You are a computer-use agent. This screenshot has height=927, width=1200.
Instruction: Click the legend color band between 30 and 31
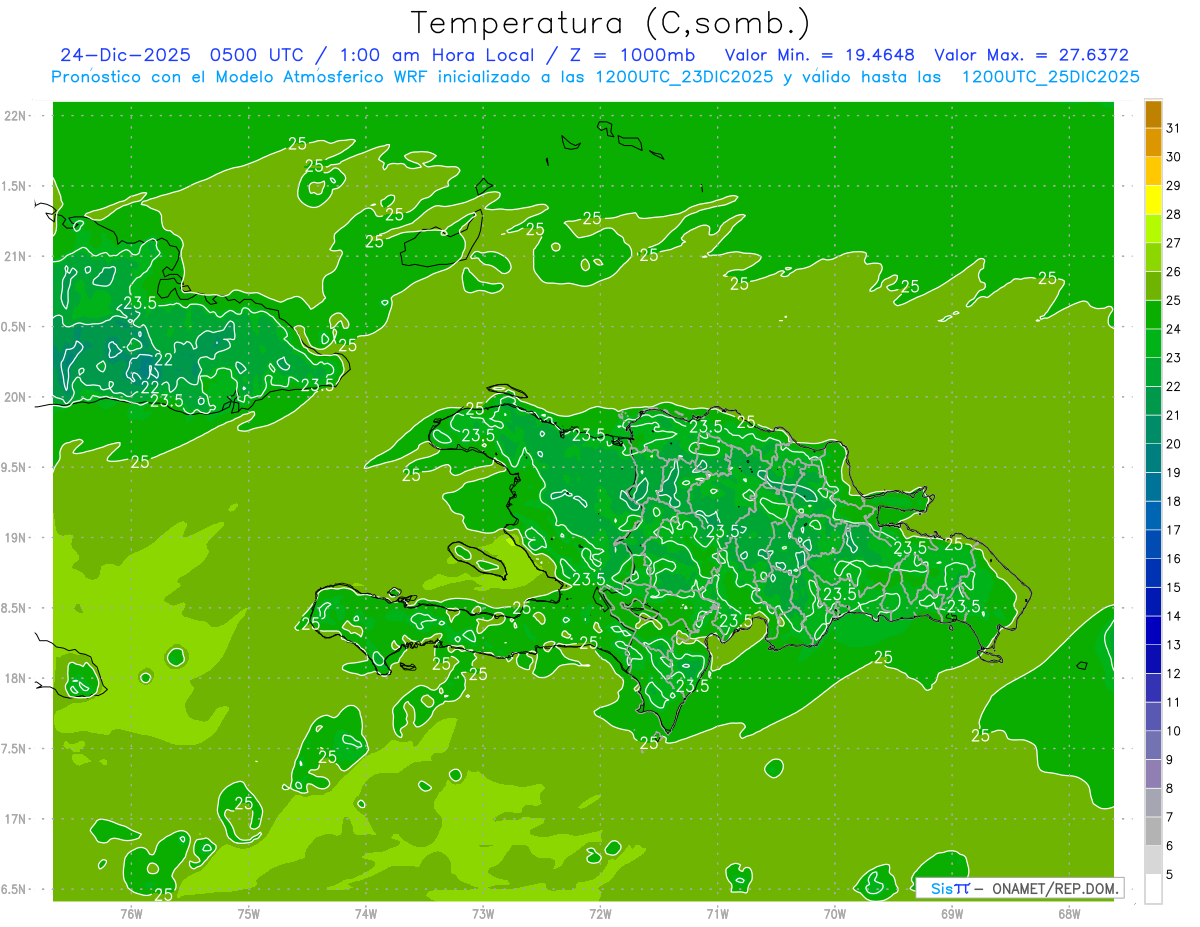(x=1153, y=143)
